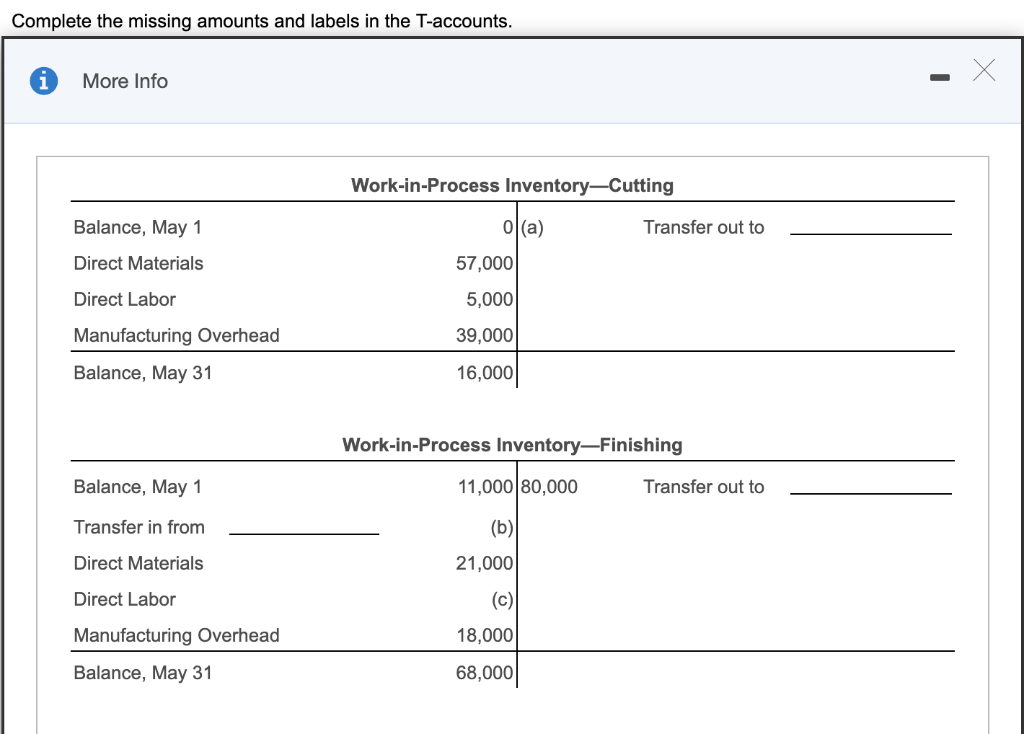1024x734 pixels.
Task: Click the Work-in-Process Inventory—Finishing title
Action: point(512,445)
